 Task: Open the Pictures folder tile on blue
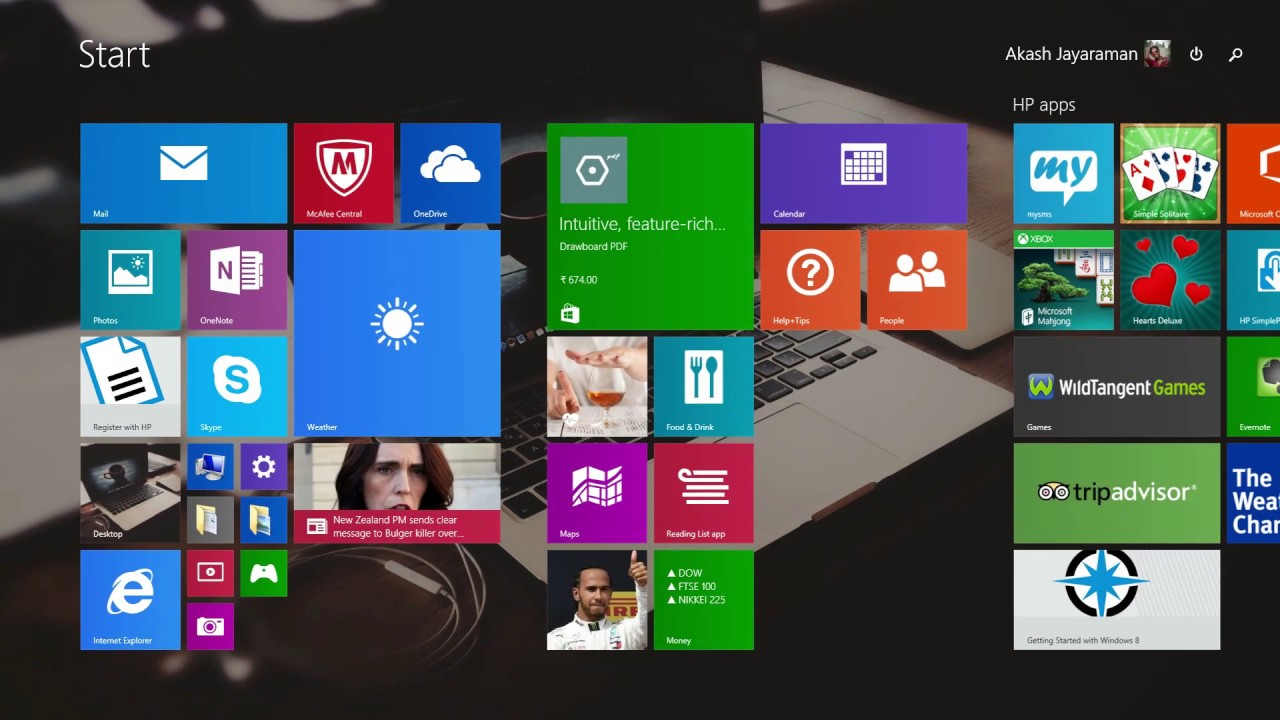[x=264, y=520]
